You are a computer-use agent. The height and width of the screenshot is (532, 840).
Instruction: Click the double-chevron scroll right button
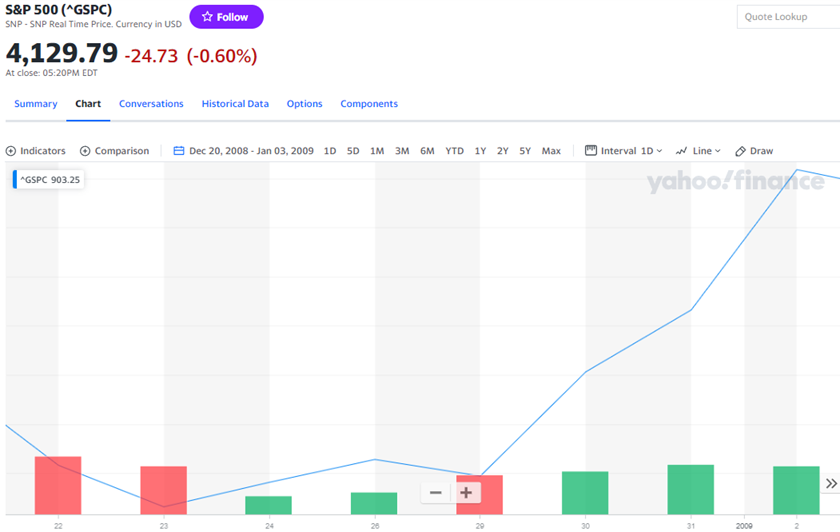tap(831, 484)
